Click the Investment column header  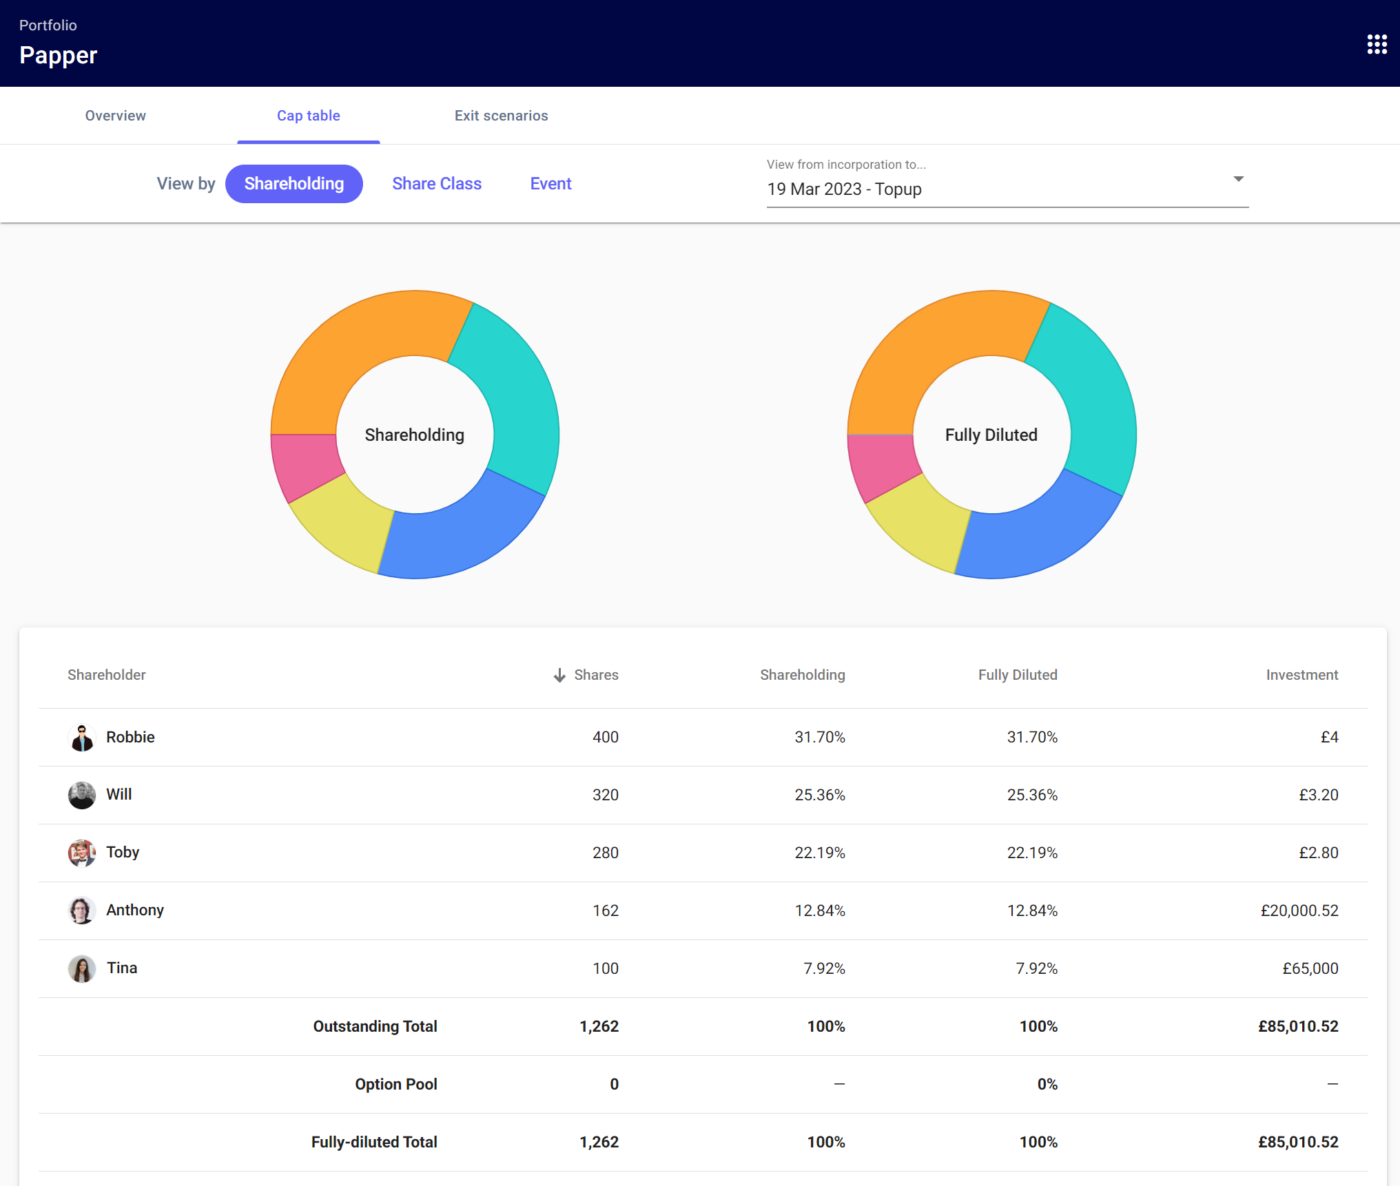pos(1302,675)
